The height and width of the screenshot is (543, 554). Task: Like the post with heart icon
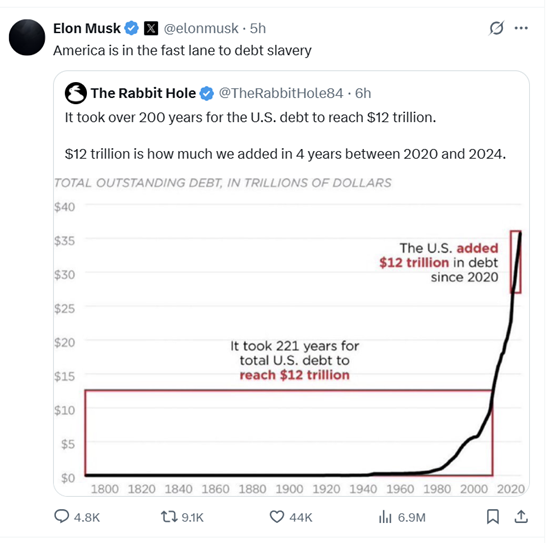277,517
